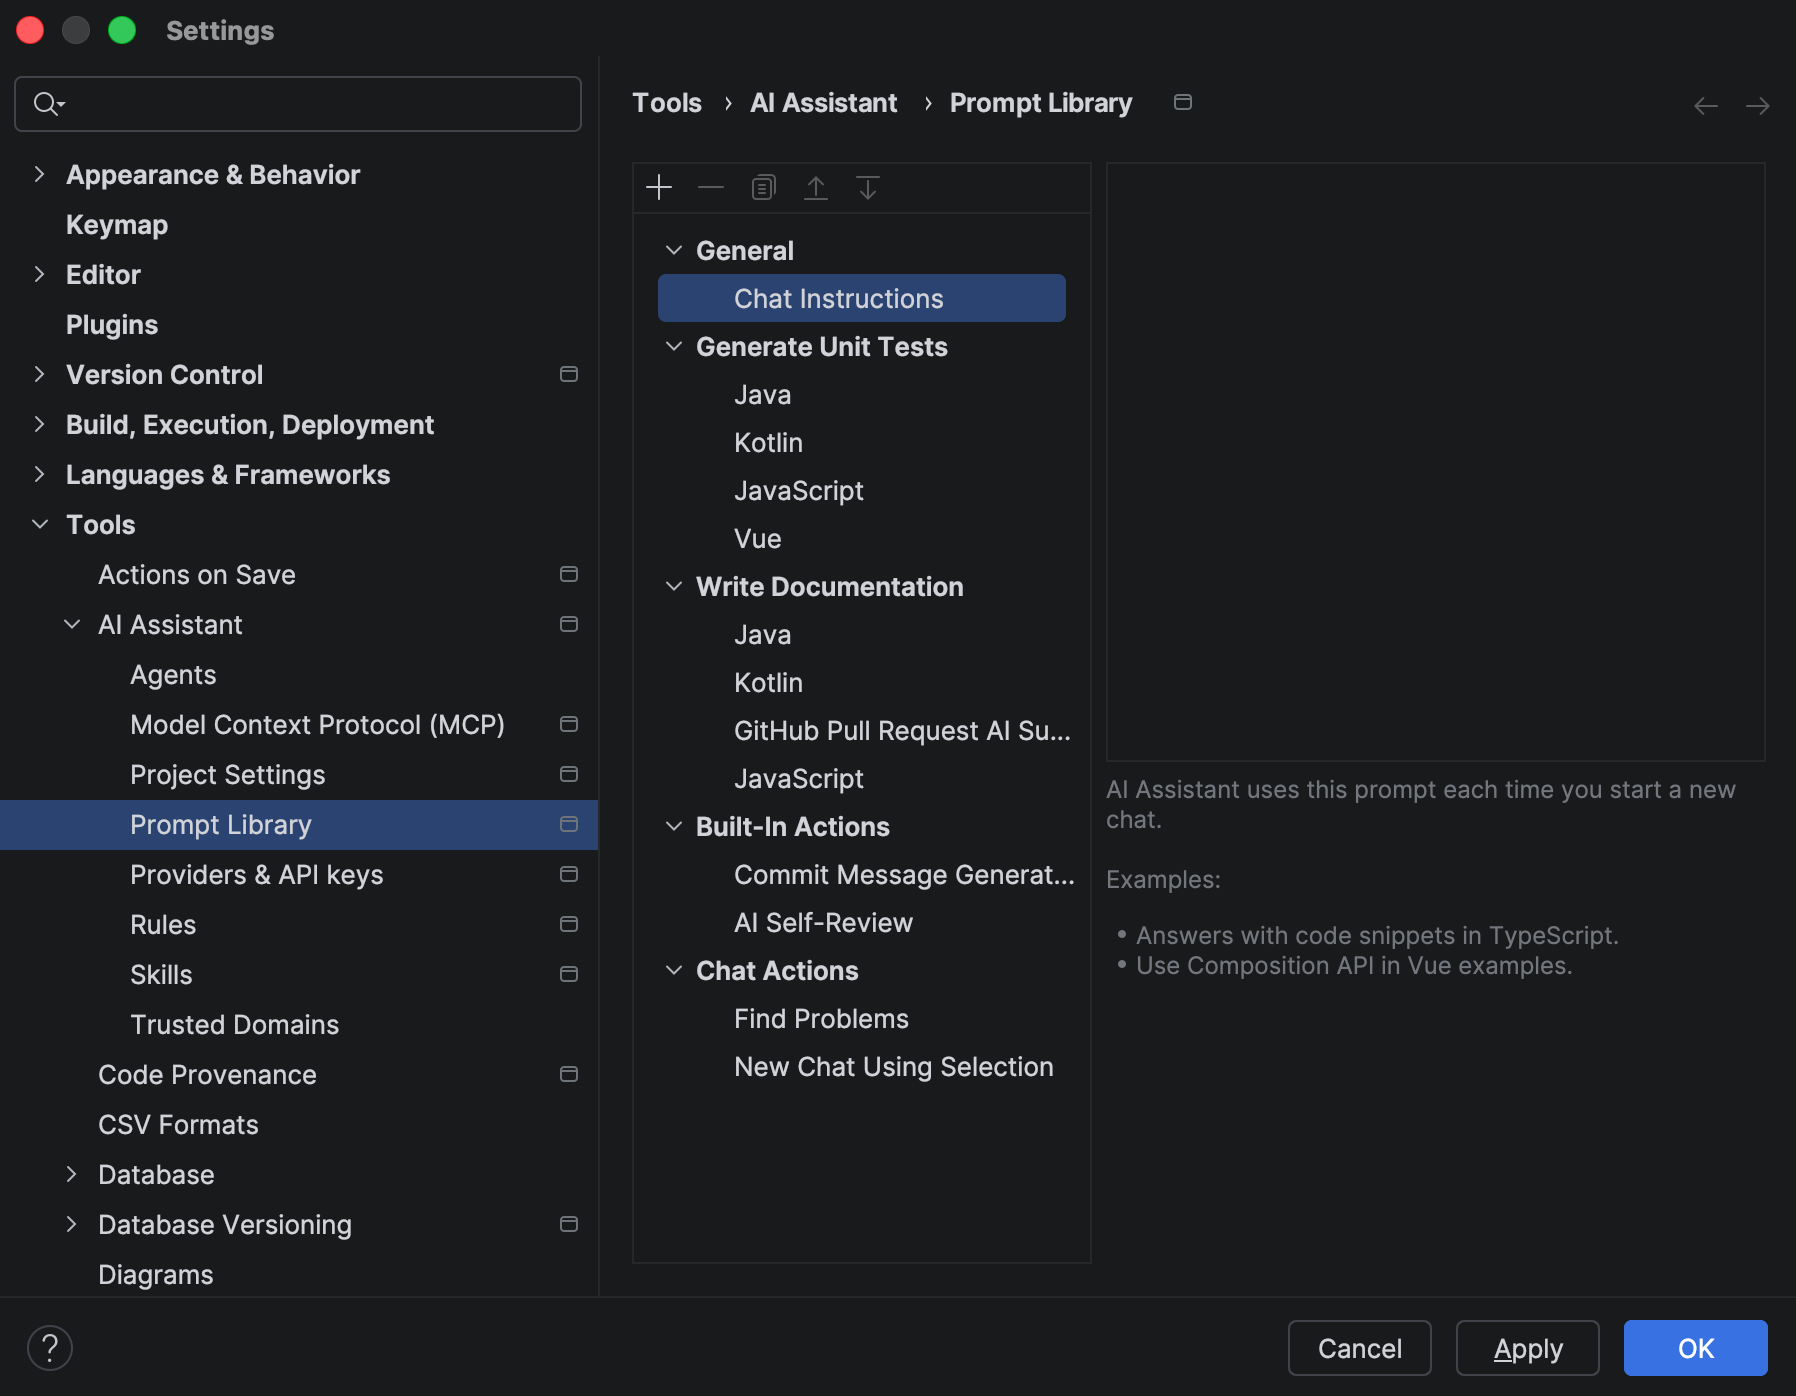
Task: Collapse the Generate Unit Tests group
Action: [674, 346]
